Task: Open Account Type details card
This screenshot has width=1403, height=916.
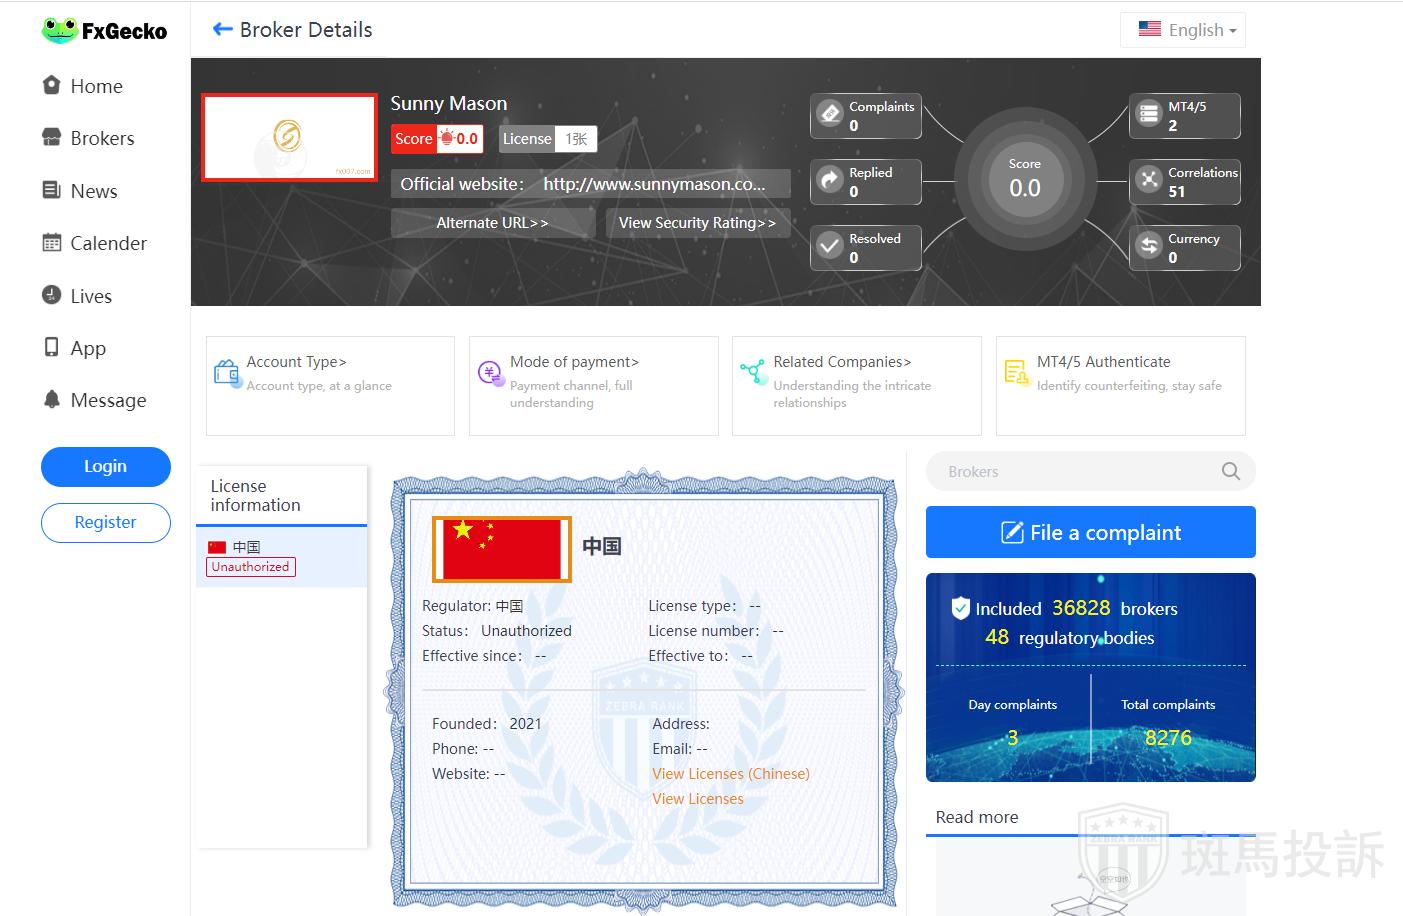Action: [329, 385]
